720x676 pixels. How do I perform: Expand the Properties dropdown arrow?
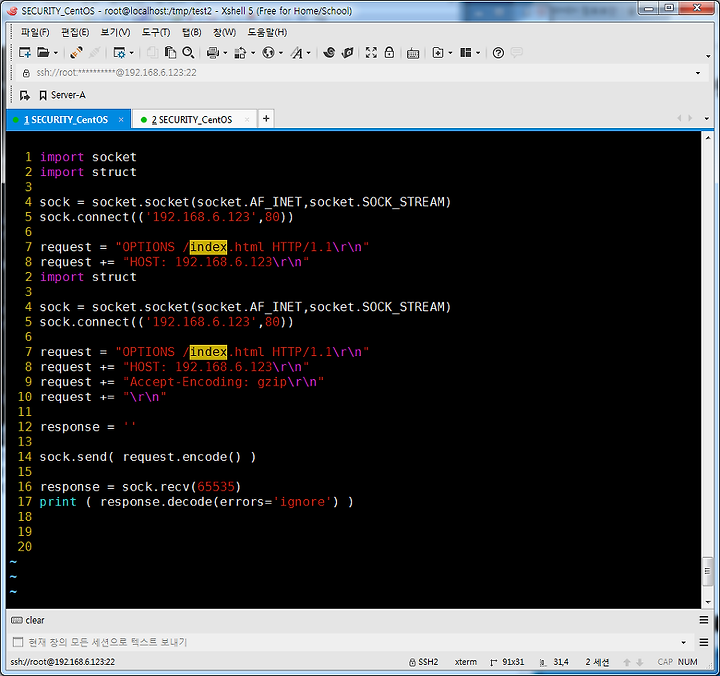pyautogui.click(x=132, y=53)
